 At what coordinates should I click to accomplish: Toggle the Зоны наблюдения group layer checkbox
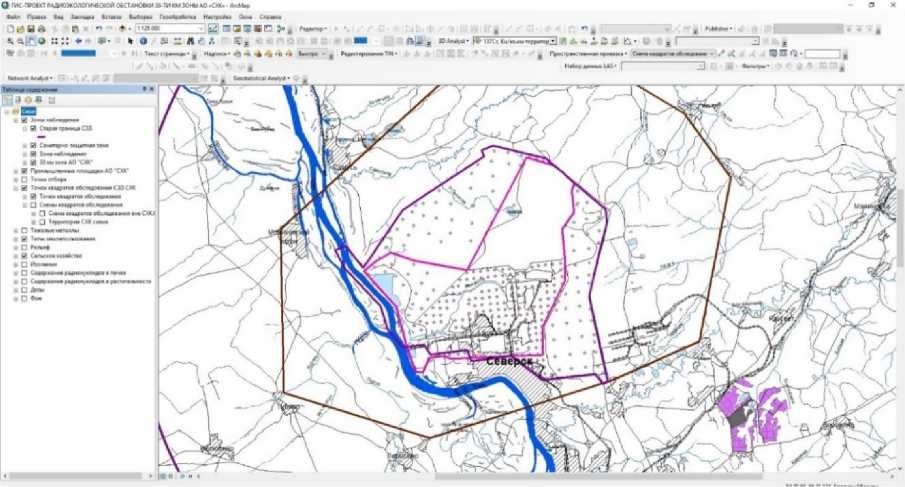tap(24, 120)
